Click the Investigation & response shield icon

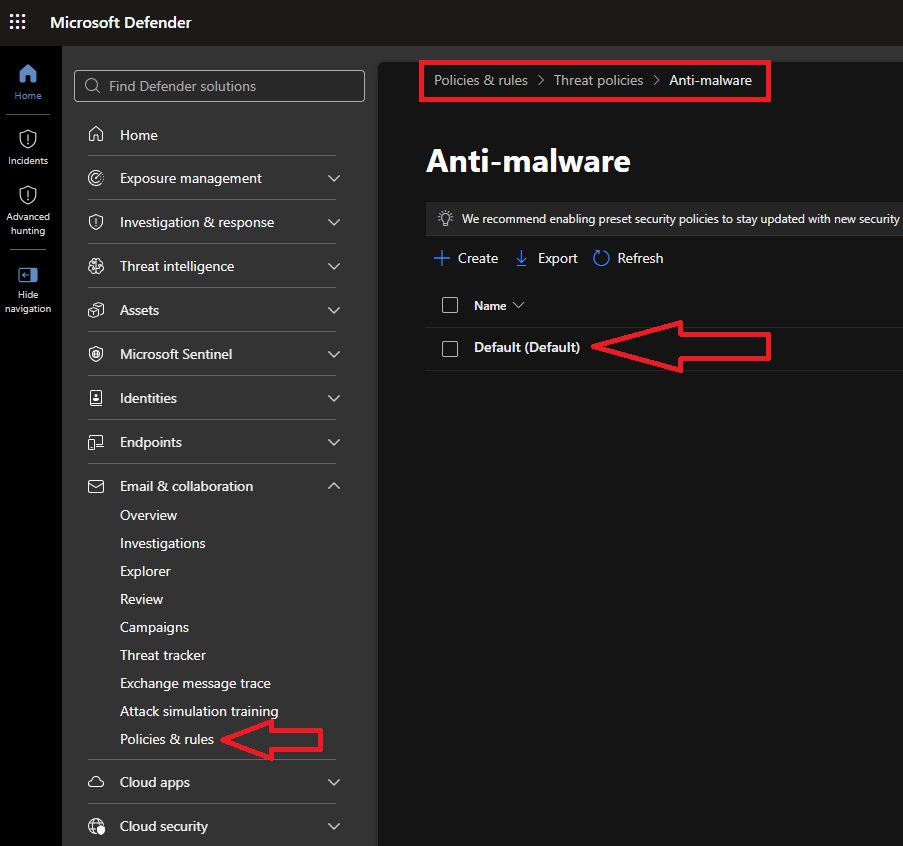[x=96, y=222]
